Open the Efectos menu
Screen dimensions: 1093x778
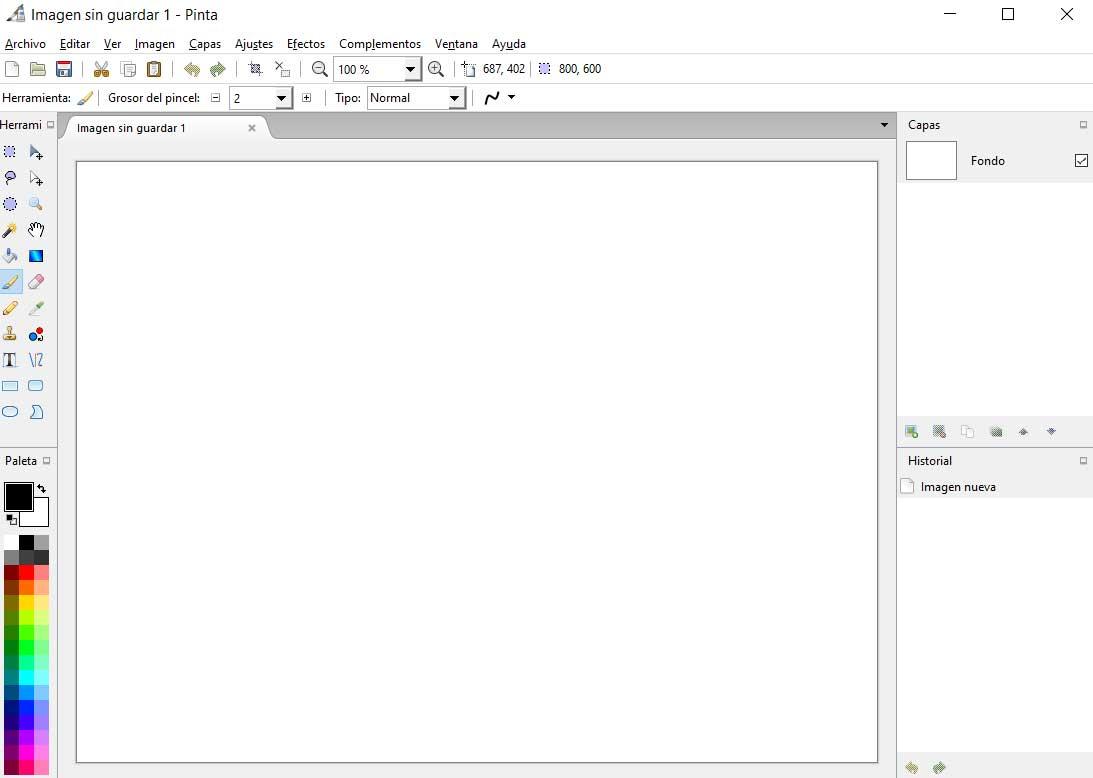(306, 44)
